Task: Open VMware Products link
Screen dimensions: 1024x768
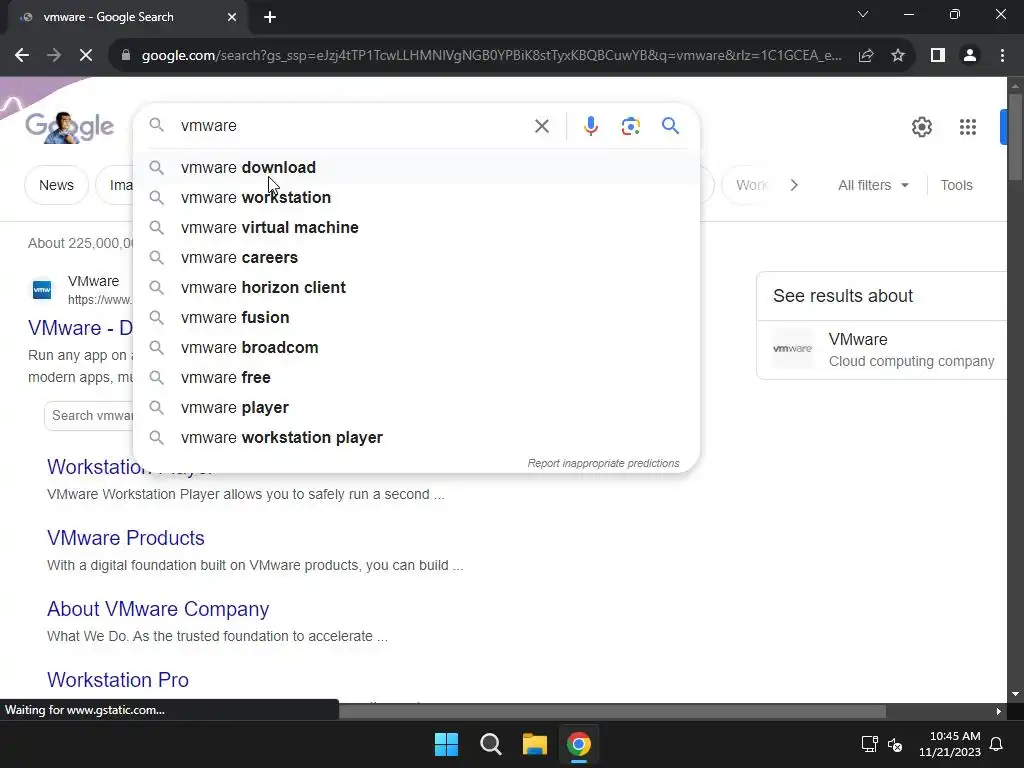Action: 125,538
